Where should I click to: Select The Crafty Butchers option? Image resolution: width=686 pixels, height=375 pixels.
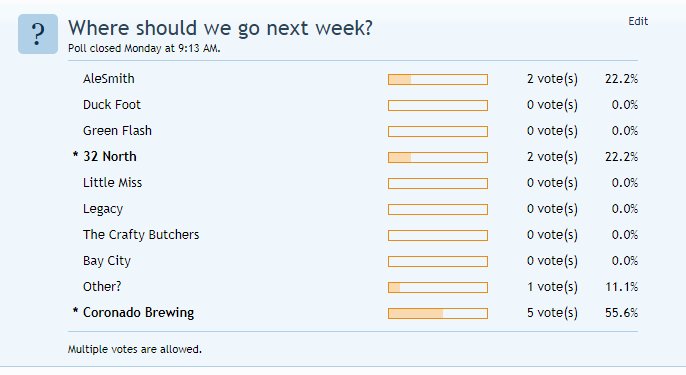pos(141,235)
